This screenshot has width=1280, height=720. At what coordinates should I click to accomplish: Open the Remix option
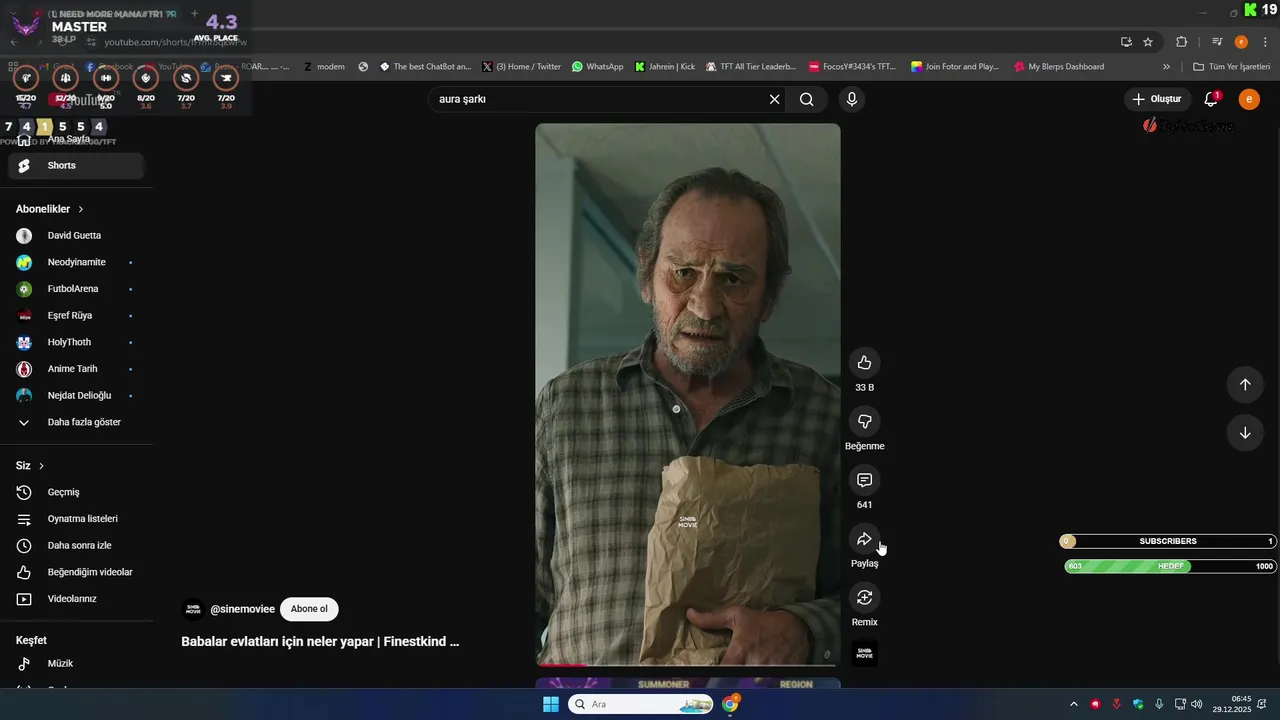click(864, 598)
